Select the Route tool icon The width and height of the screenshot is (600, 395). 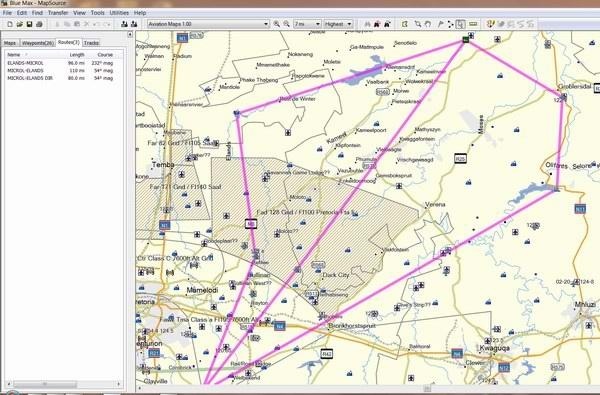[450, 24]
